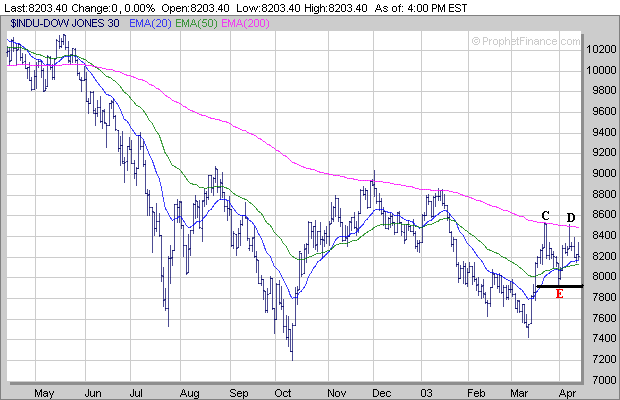Click the Dec month axis label

click(x=382, y=393)
